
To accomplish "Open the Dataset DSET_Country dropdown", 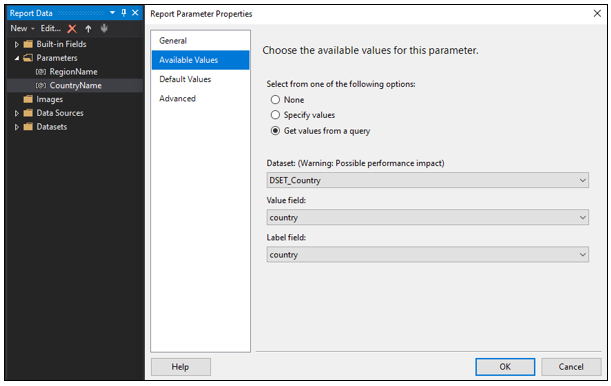I will 427,180.
